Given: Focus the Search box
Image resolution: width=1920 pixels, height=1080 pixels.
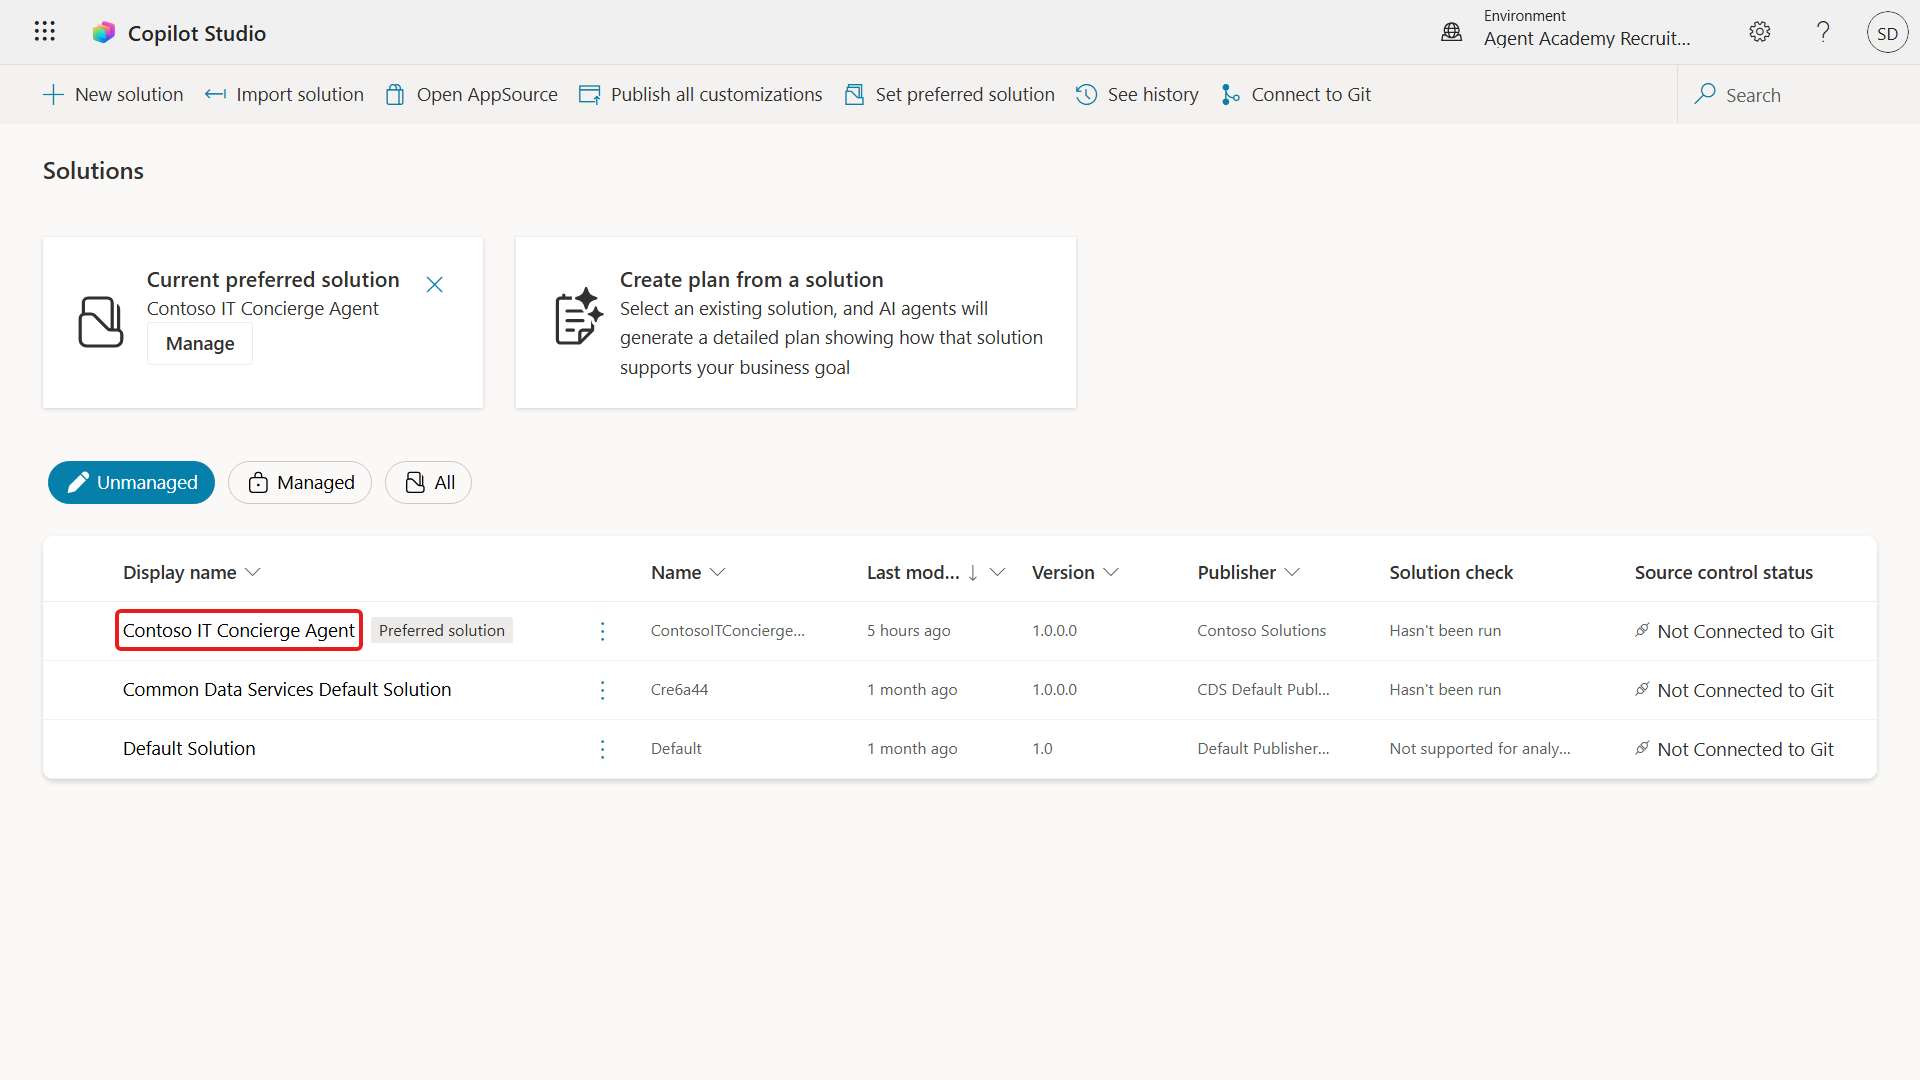Looking at the screenshot, I should coord(1800,95).
